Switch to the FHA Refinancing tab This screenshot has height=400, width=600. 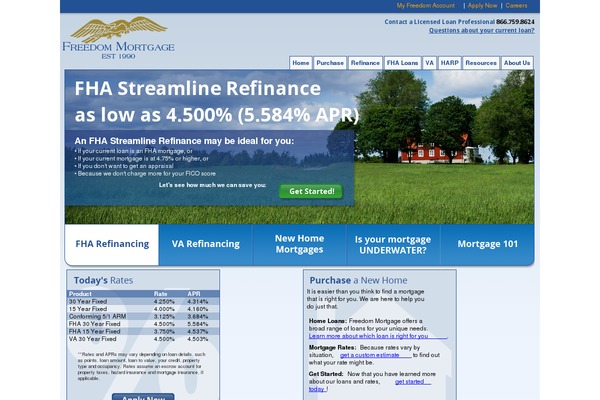click(112, 244)
